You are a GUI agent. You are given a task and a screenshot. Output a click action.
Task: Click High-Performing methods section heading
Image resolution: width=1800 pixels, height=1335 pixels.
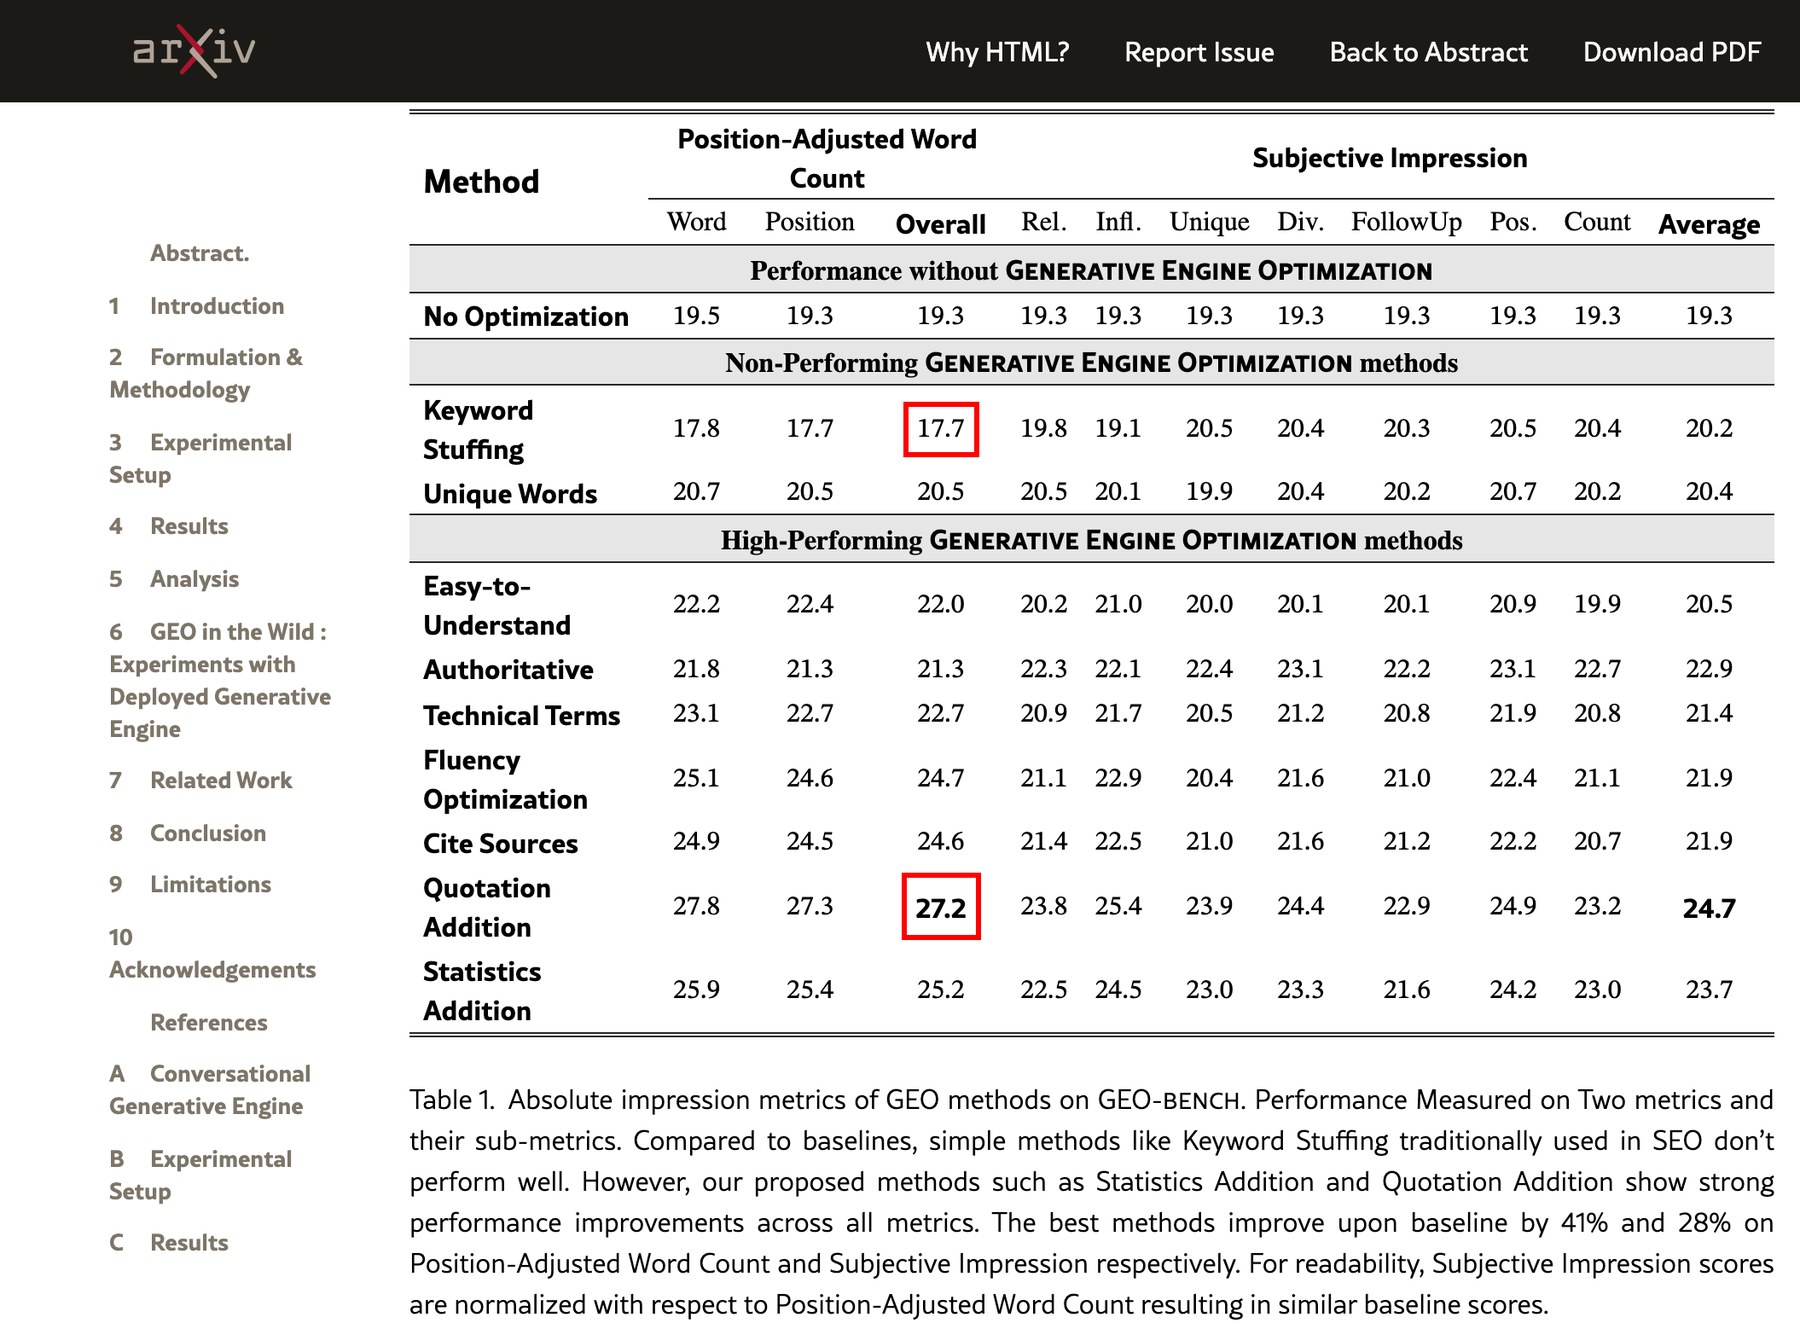click(x=1091, y=540)
